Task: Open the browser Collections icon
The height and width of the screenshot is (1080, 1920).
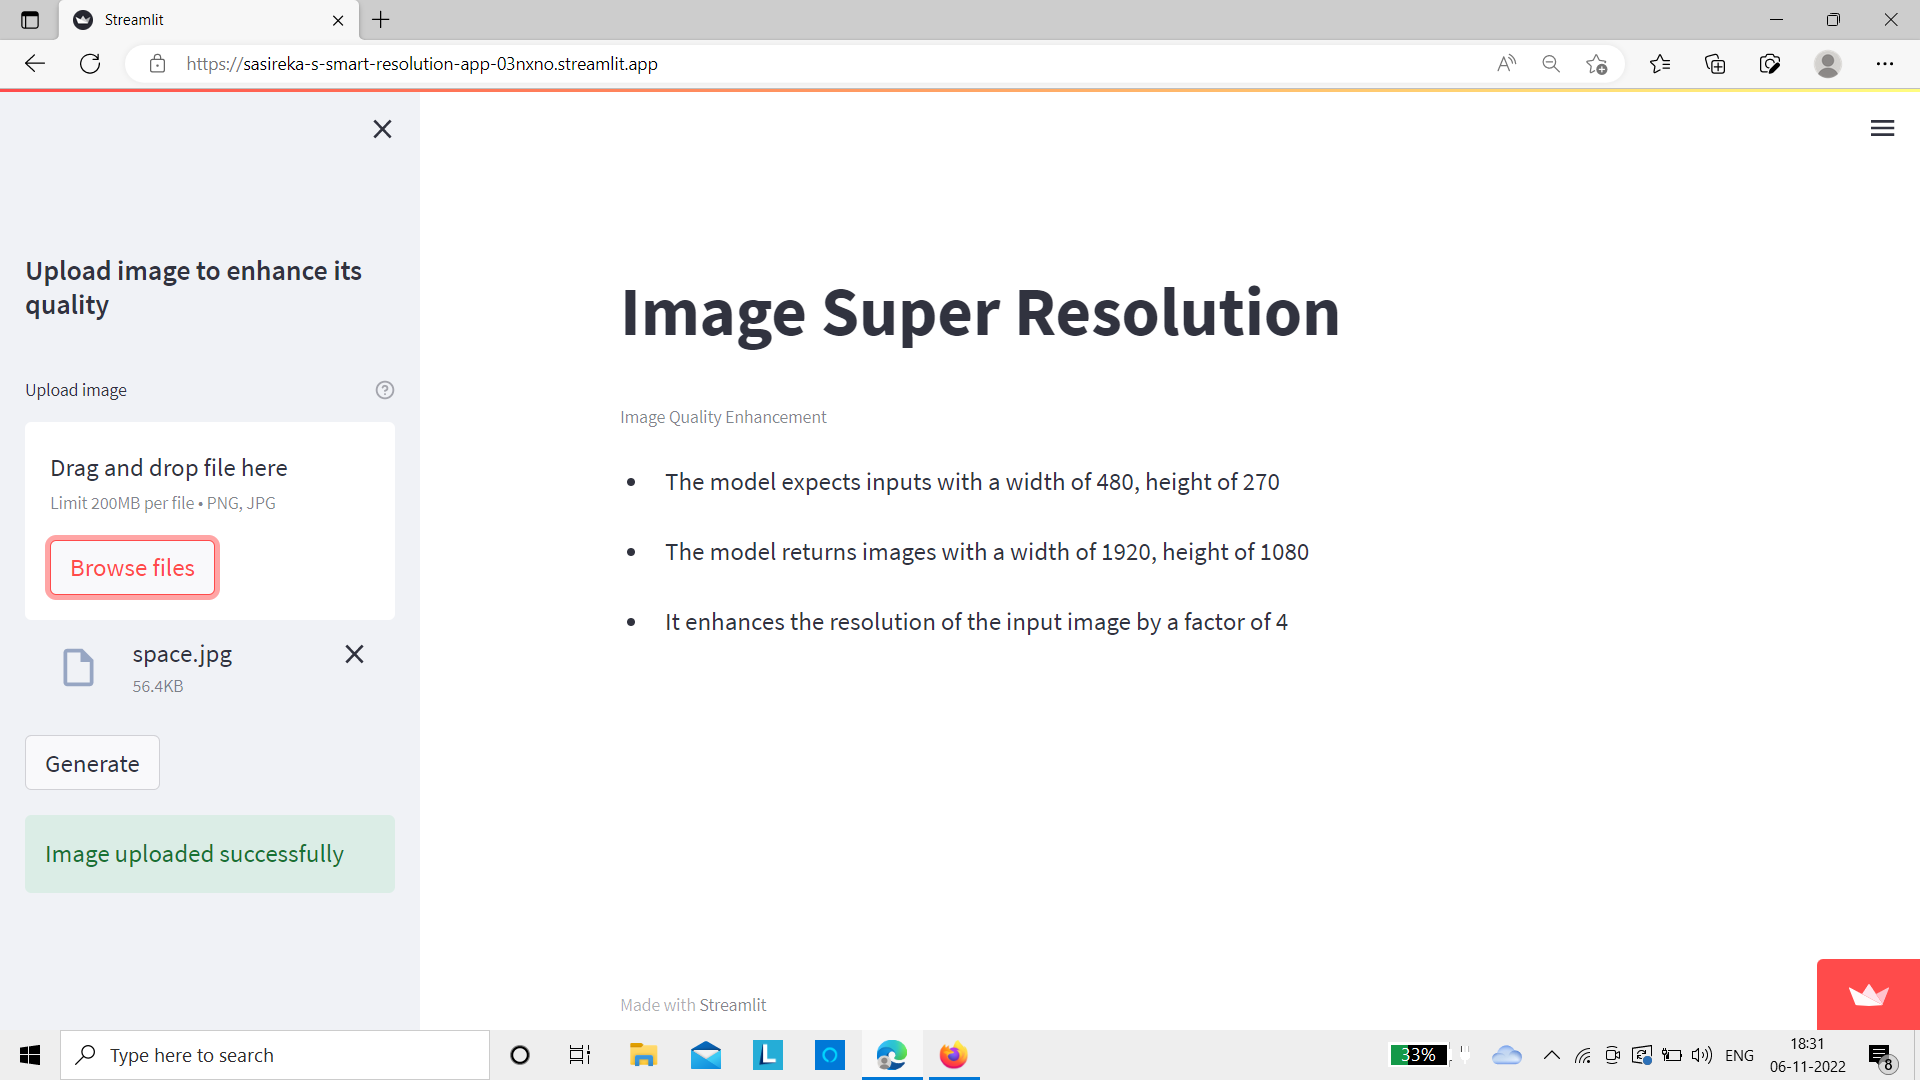Action: (1715, 64)
